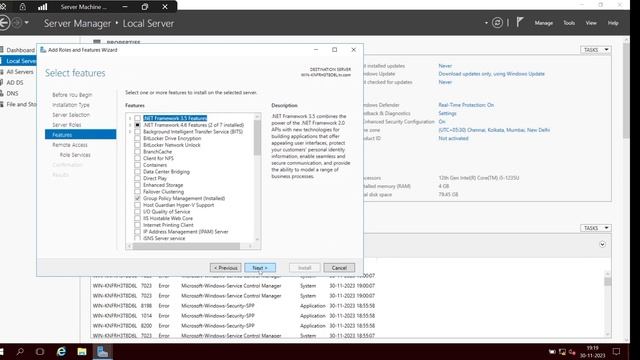Open Internet Explorer from the taskbar
This screenshot has height=360, width=640.
(x=61, y=351)
